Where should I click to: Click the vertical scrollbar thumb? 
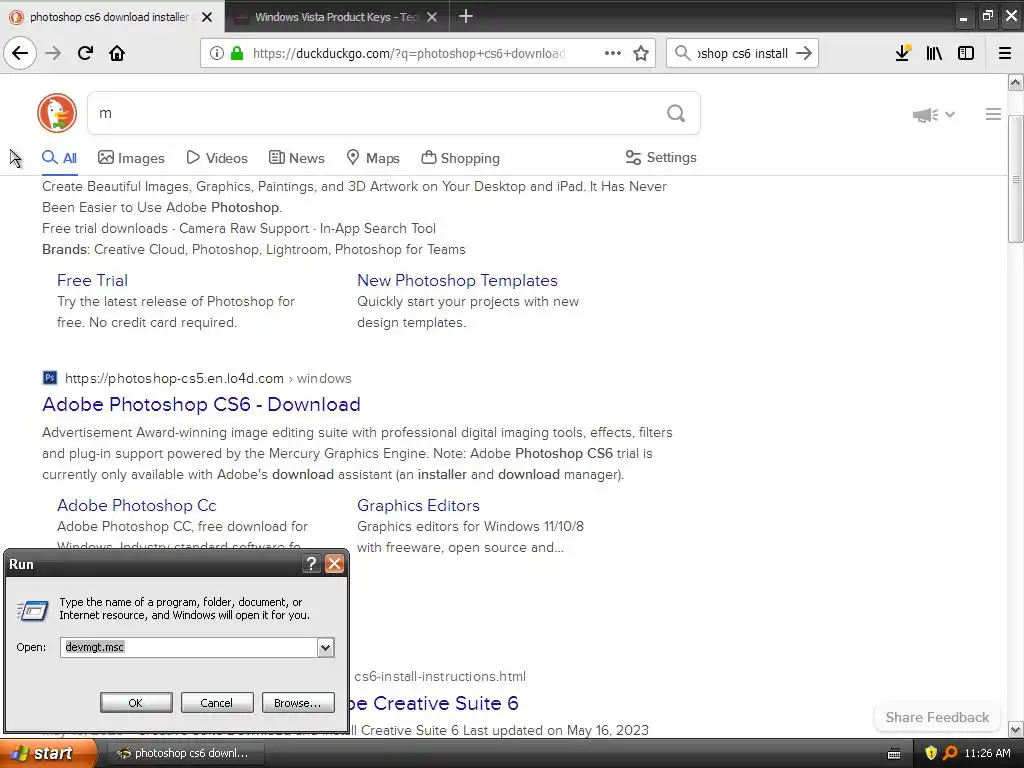tap(1016, 179)
